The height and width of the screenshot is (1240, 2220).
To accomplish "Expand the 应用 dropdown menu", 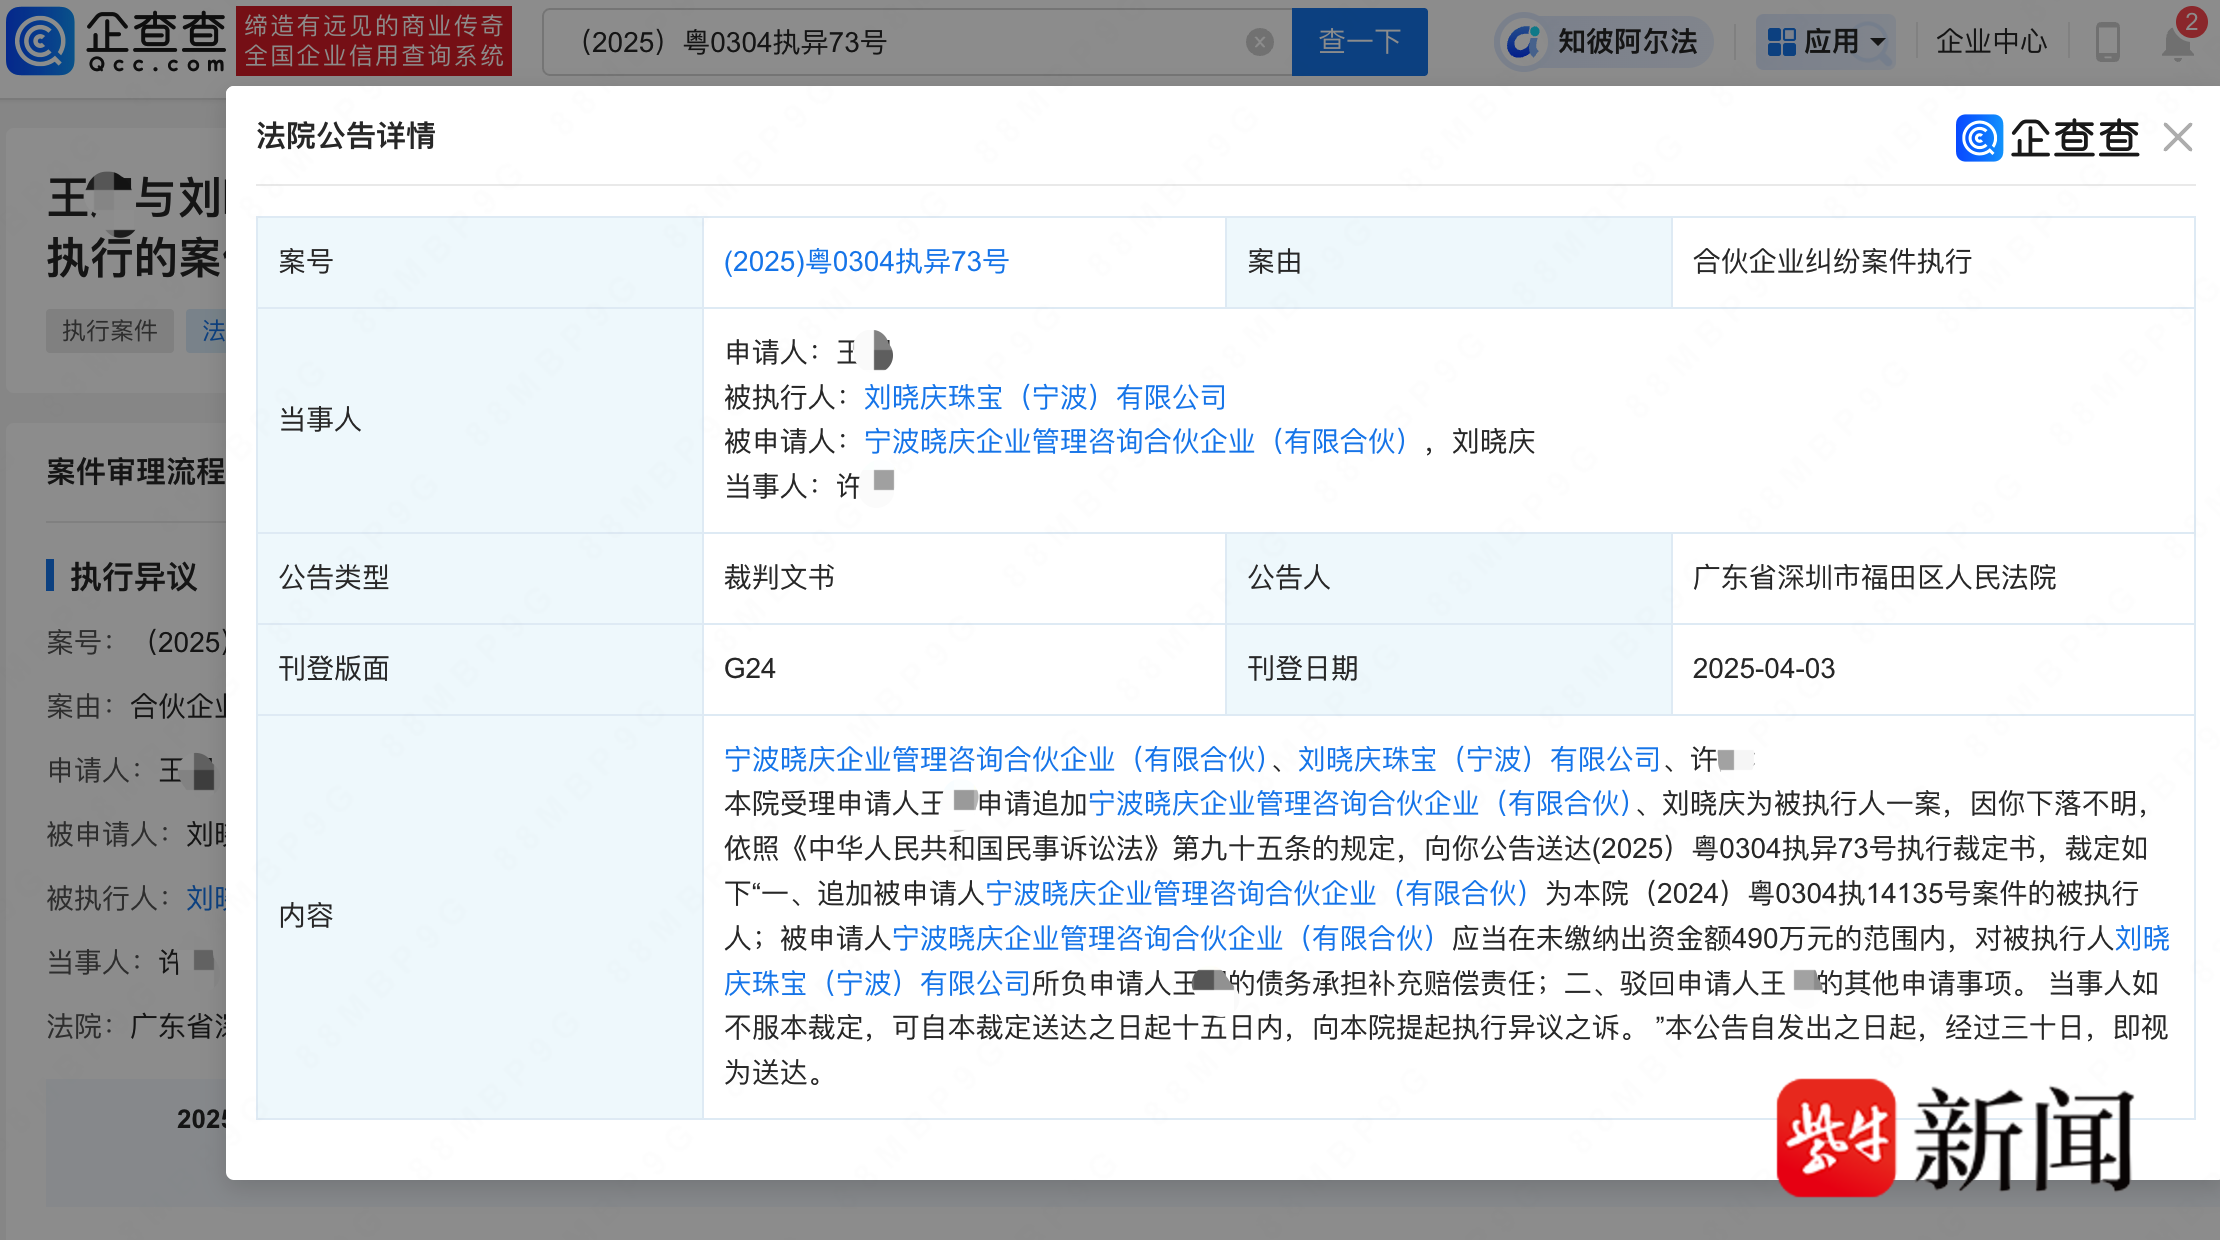I will pos(1825,42).
